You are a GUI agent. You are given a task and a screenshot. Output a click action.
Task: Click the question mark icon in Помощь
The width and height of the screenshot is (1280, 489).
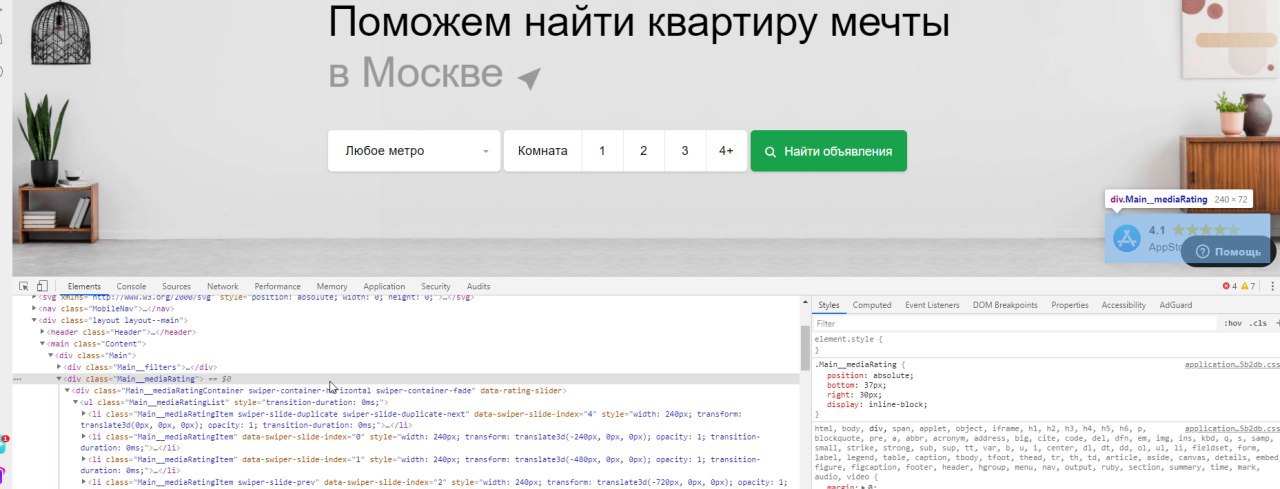point(1203,252)
